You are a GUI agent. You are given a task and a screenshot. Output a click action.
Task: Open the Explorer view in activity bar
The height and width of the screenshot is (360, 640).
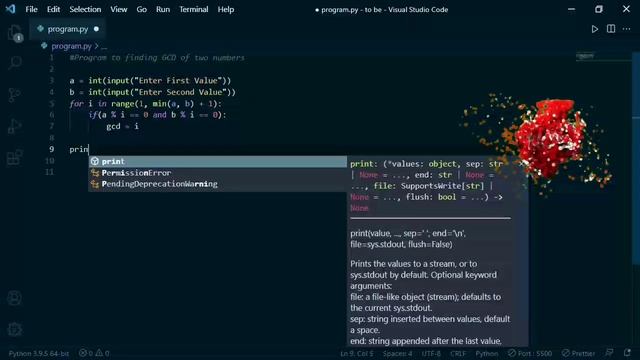[x=15, y=33]
